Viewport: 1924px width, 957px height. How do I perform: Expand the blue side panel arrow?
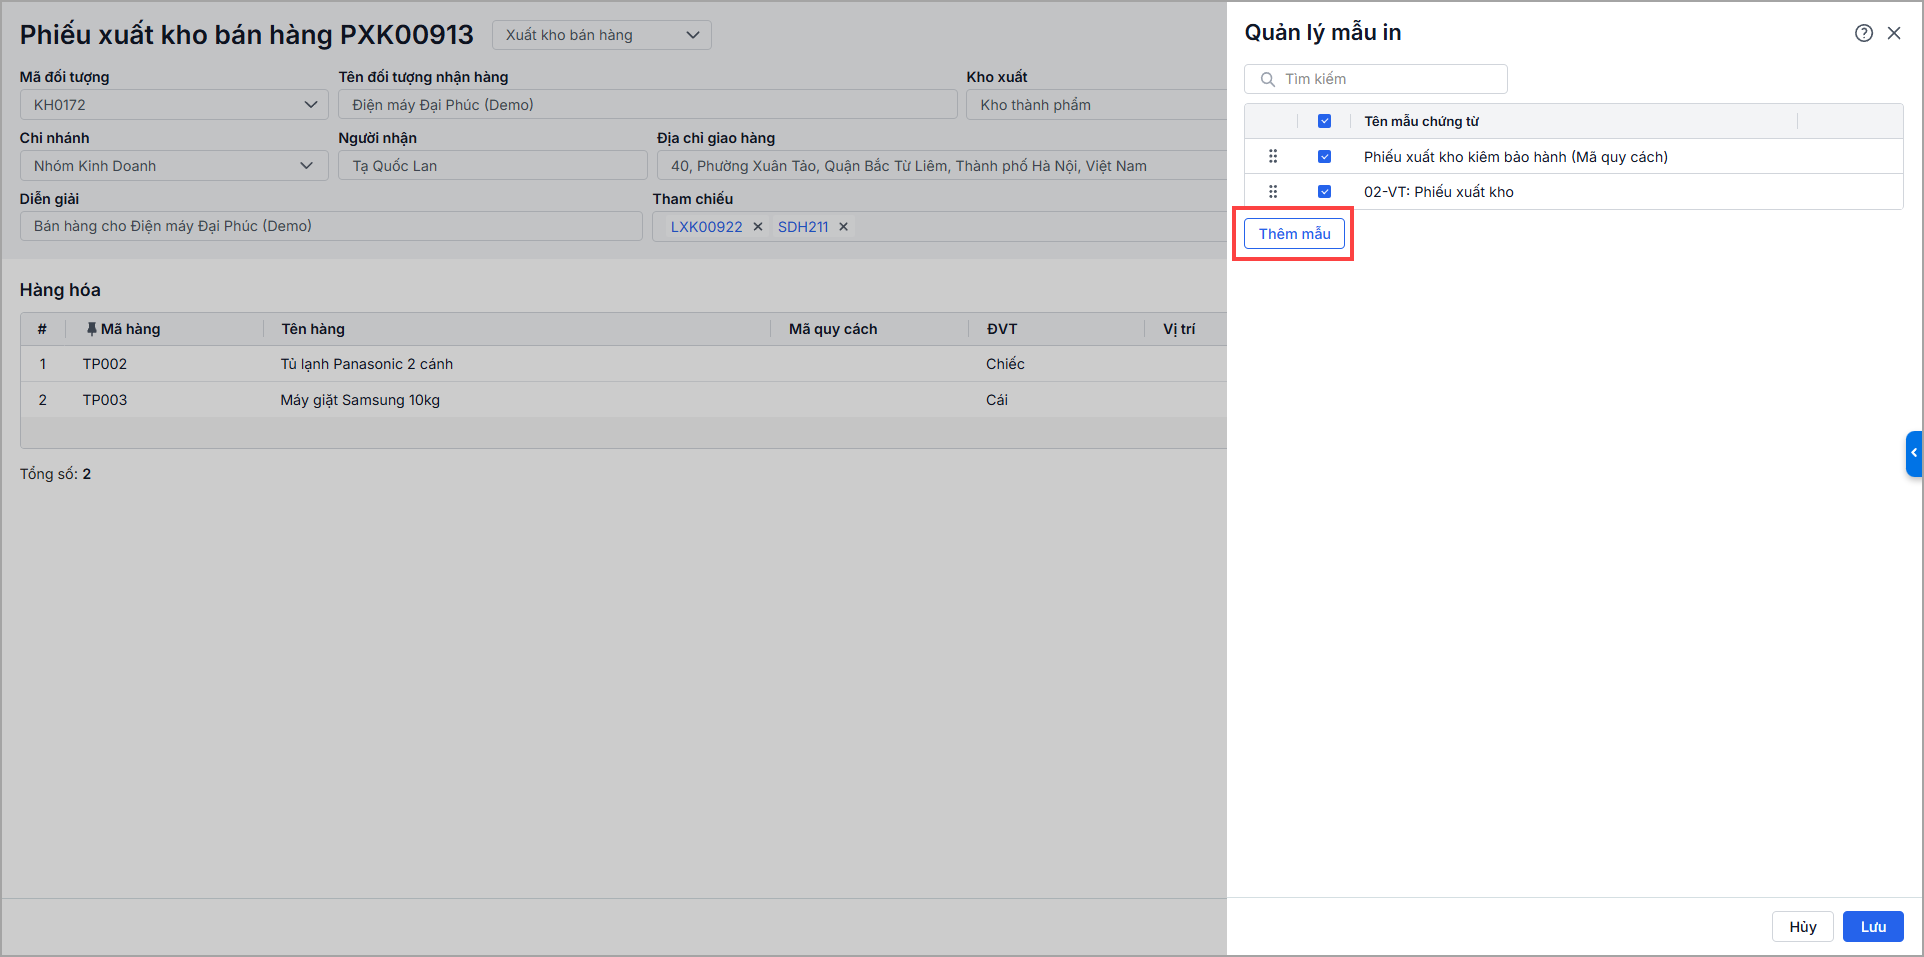pos(1914,453)
